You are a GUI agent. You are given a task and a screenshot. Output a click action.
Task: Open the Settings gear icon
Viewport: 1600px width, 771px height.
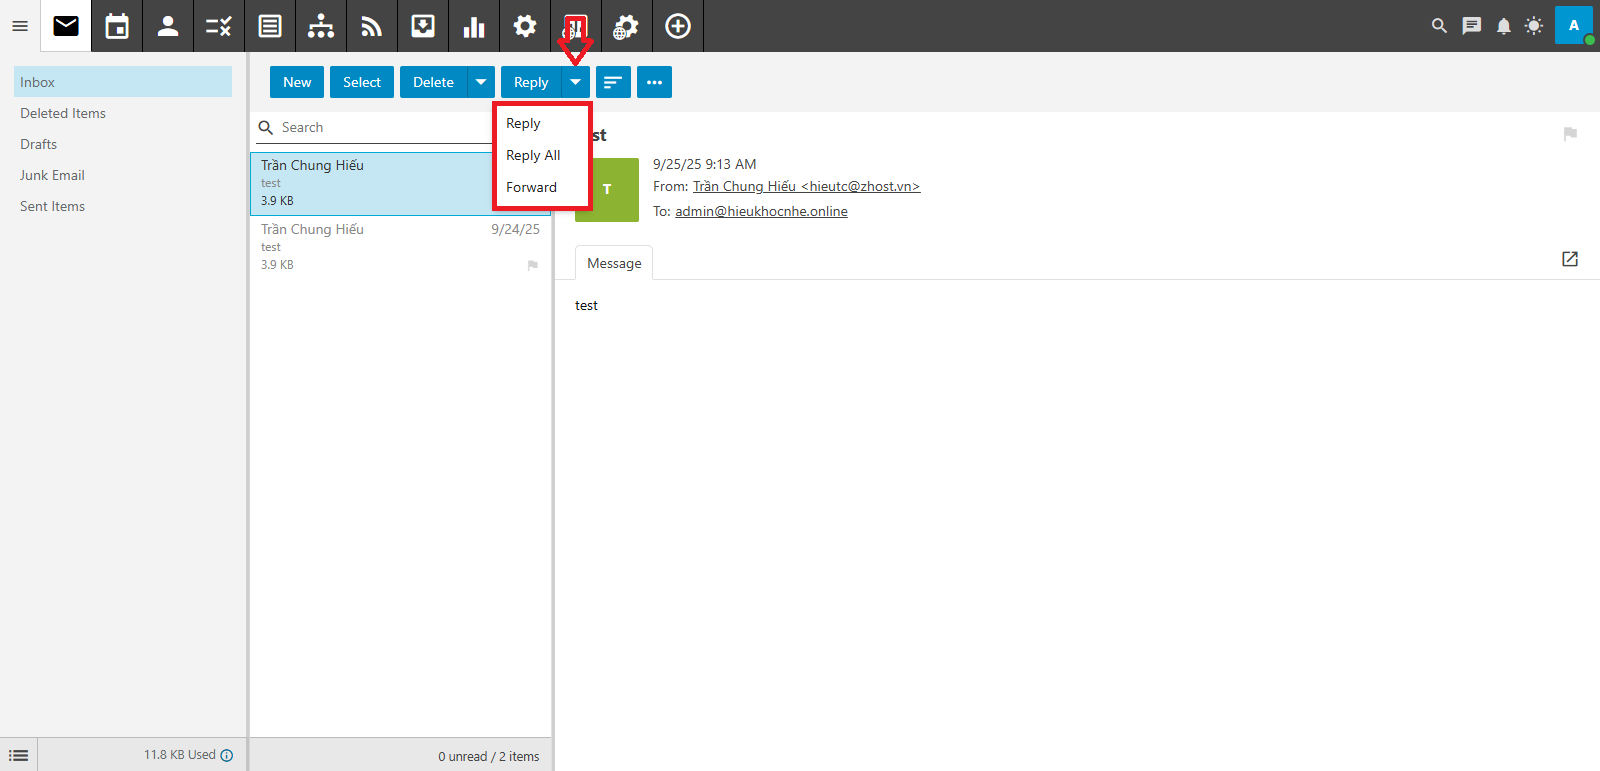click(525, 26)
